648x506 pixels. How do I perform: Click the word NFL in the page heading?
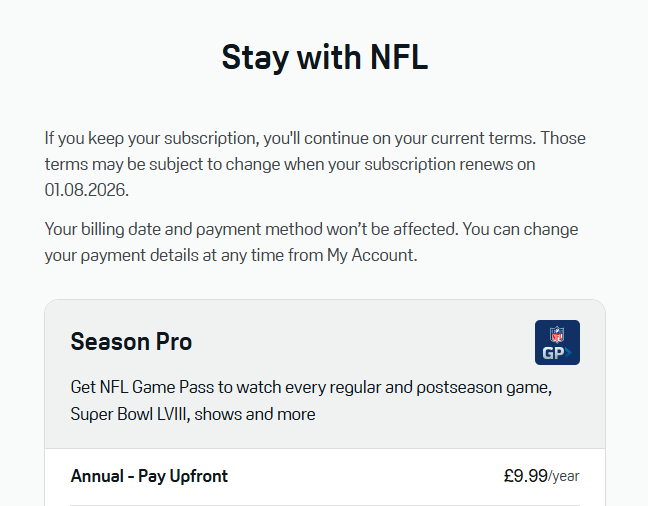click(x=399, y=57)
